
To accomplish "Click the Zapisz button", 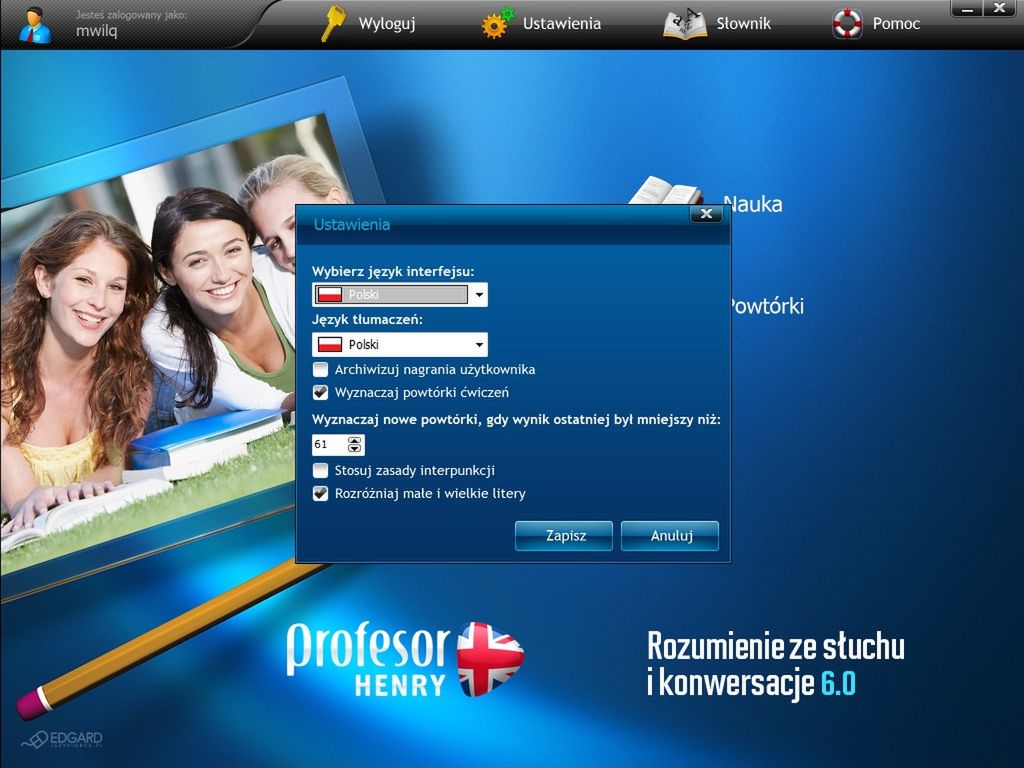I will coord(564,536).
